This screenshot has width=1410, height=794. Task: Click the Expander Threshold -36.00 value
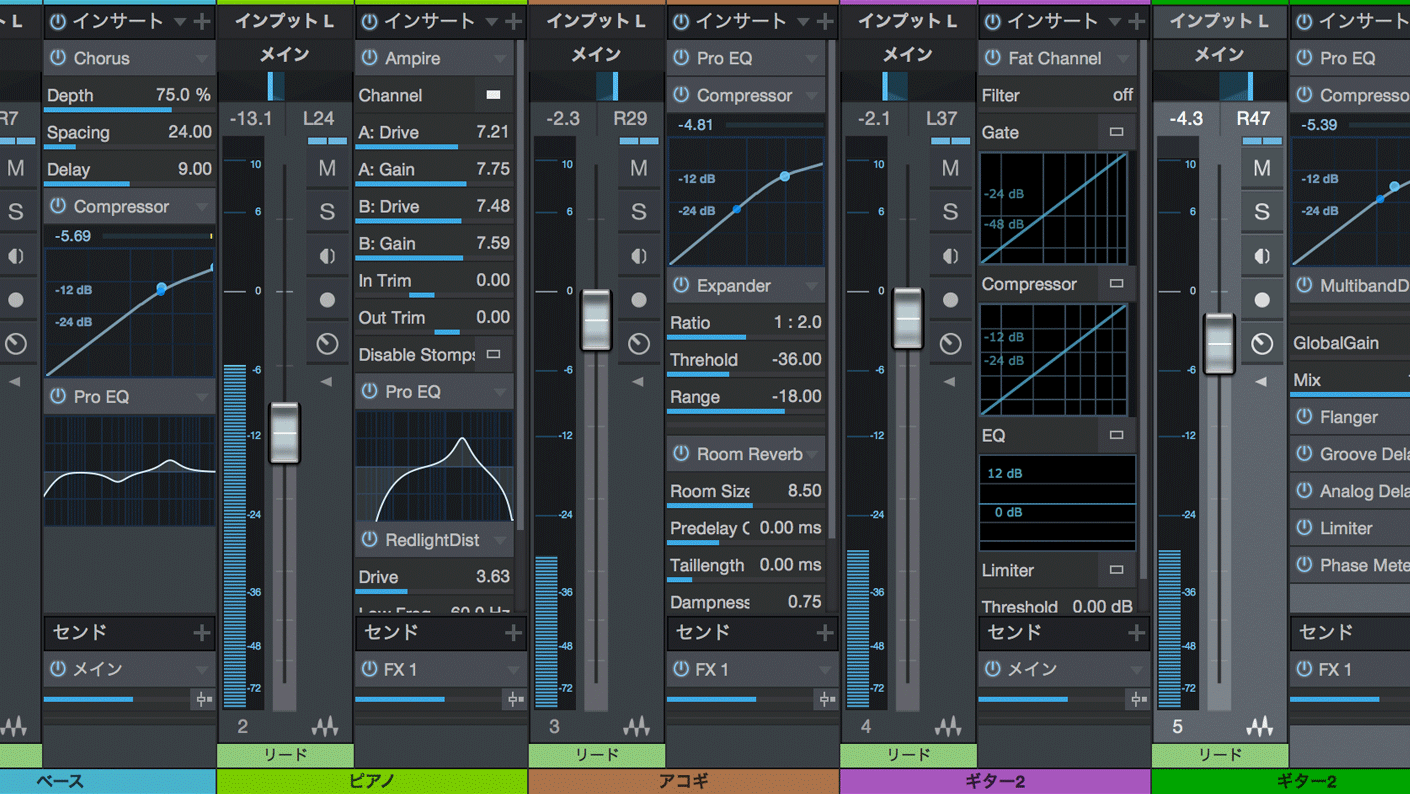(x=796, y=360)
